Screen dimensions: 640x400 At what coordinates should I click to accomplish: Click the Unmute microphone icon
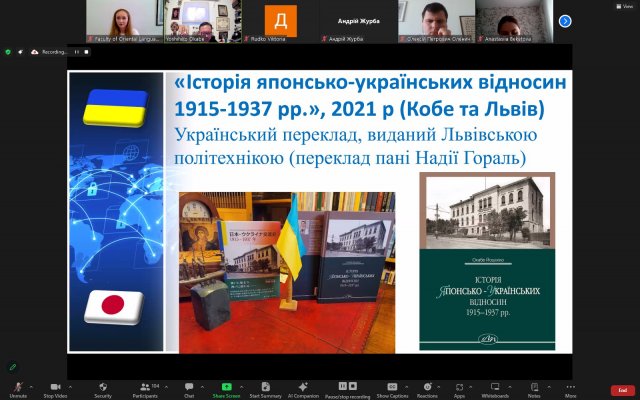[18, 387]
